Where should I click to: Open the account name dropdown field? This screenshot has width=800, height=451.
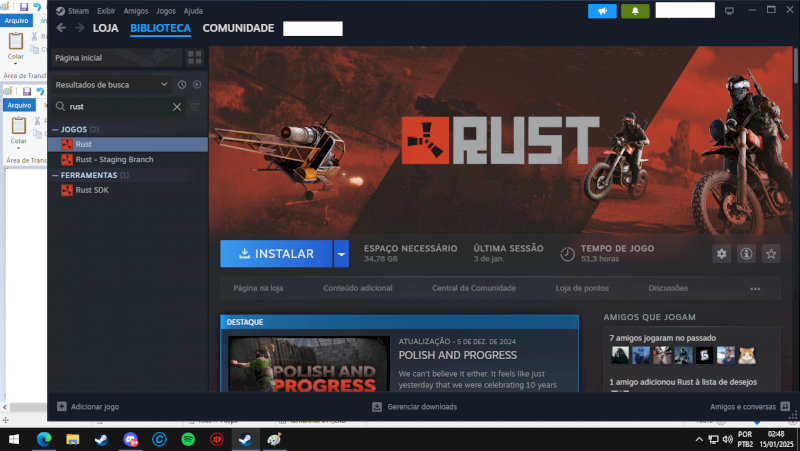685,10
